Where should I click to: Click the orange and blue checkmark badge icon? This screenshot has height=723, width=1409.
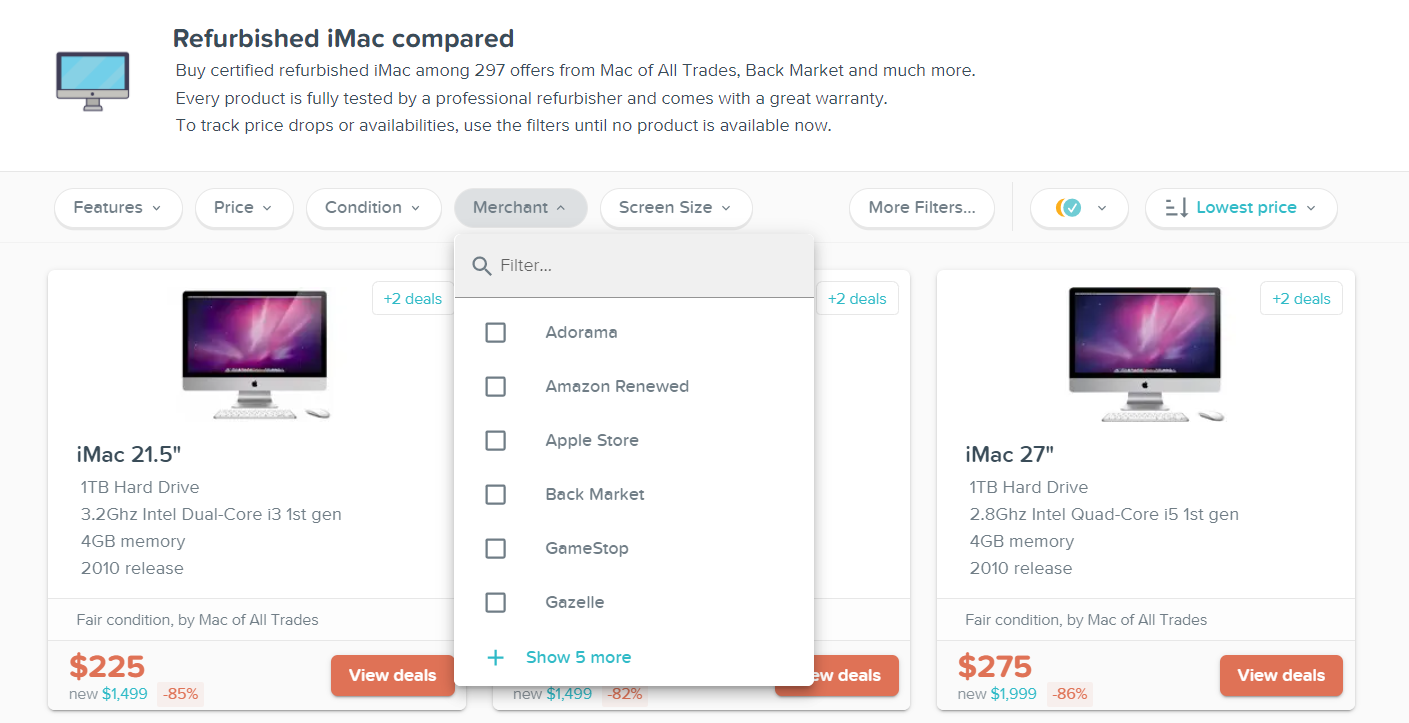(1068, 208)
